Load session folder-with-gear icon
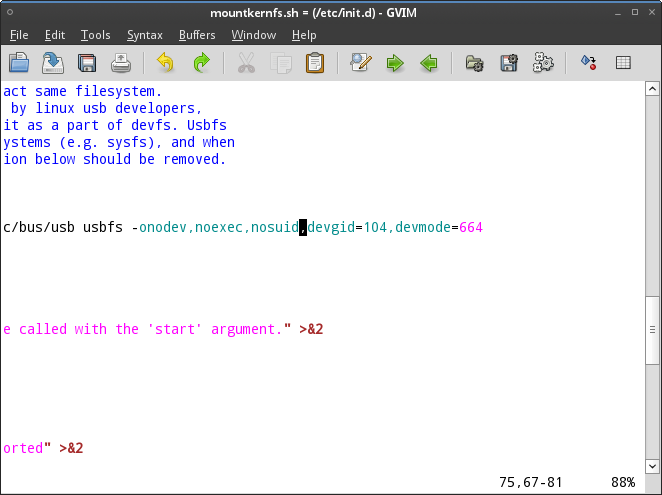Viewport: 662px width, 495px height. click(x=475, y=63)
